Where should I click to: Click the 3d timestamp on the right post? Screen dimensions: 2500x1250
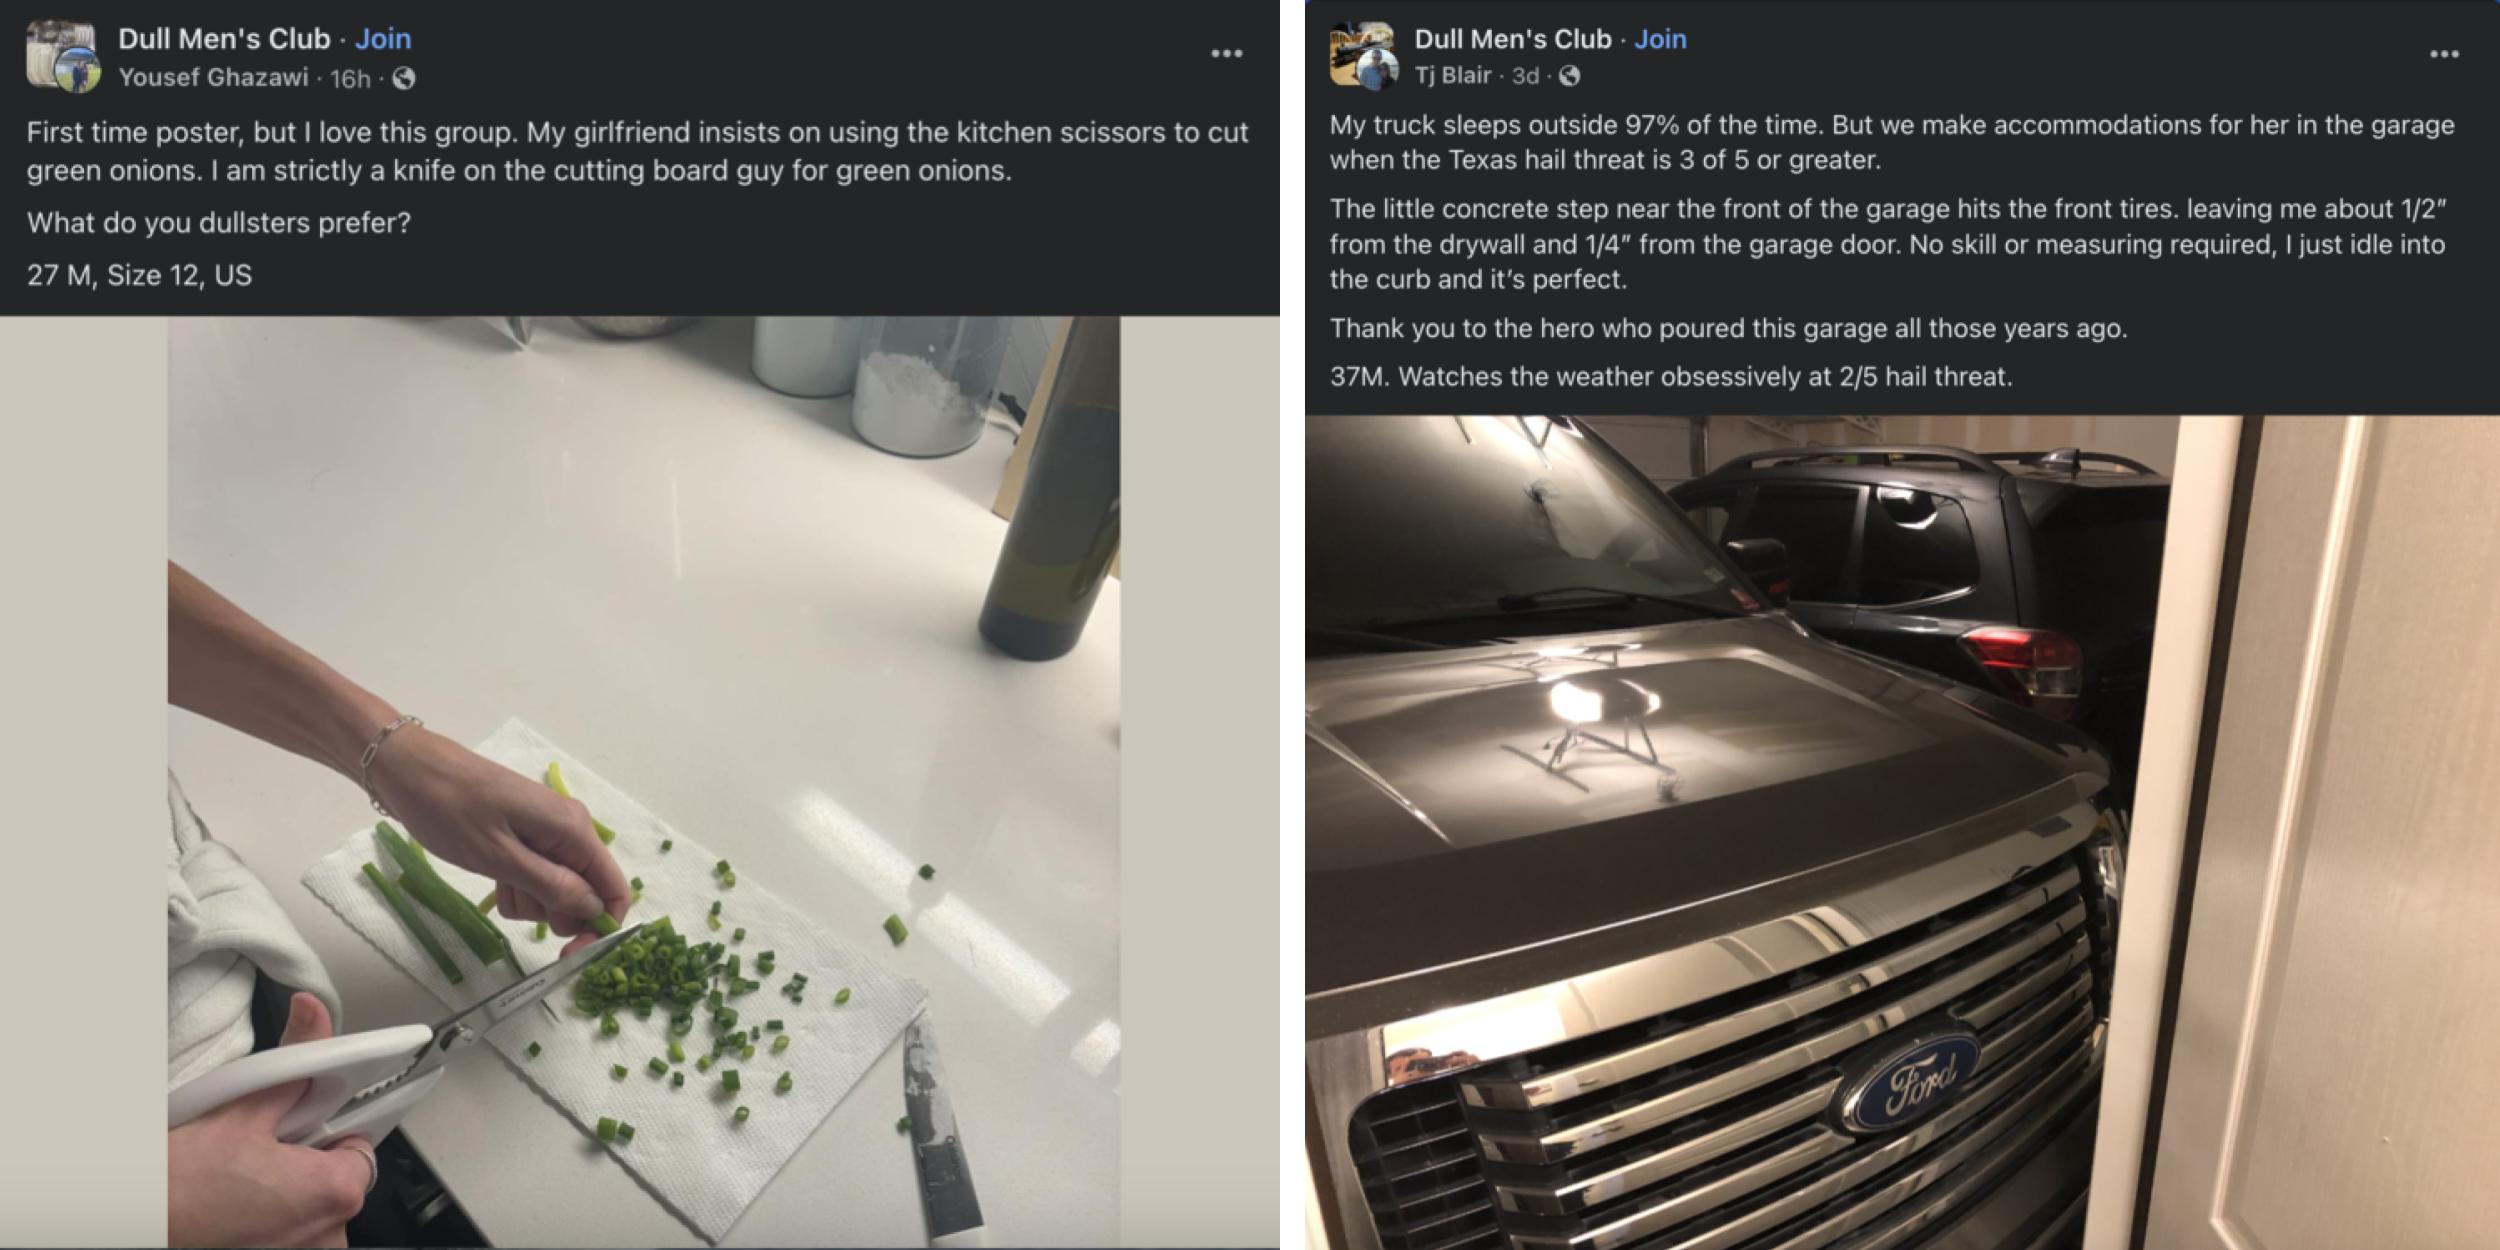(x=1525, y=75)
